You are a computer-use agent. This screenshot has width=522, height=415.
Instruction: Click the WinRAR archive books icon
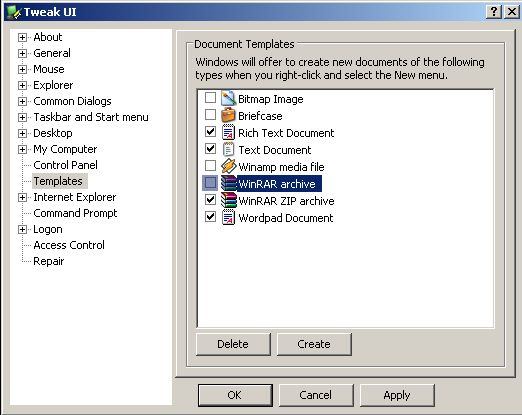[229, 183]
